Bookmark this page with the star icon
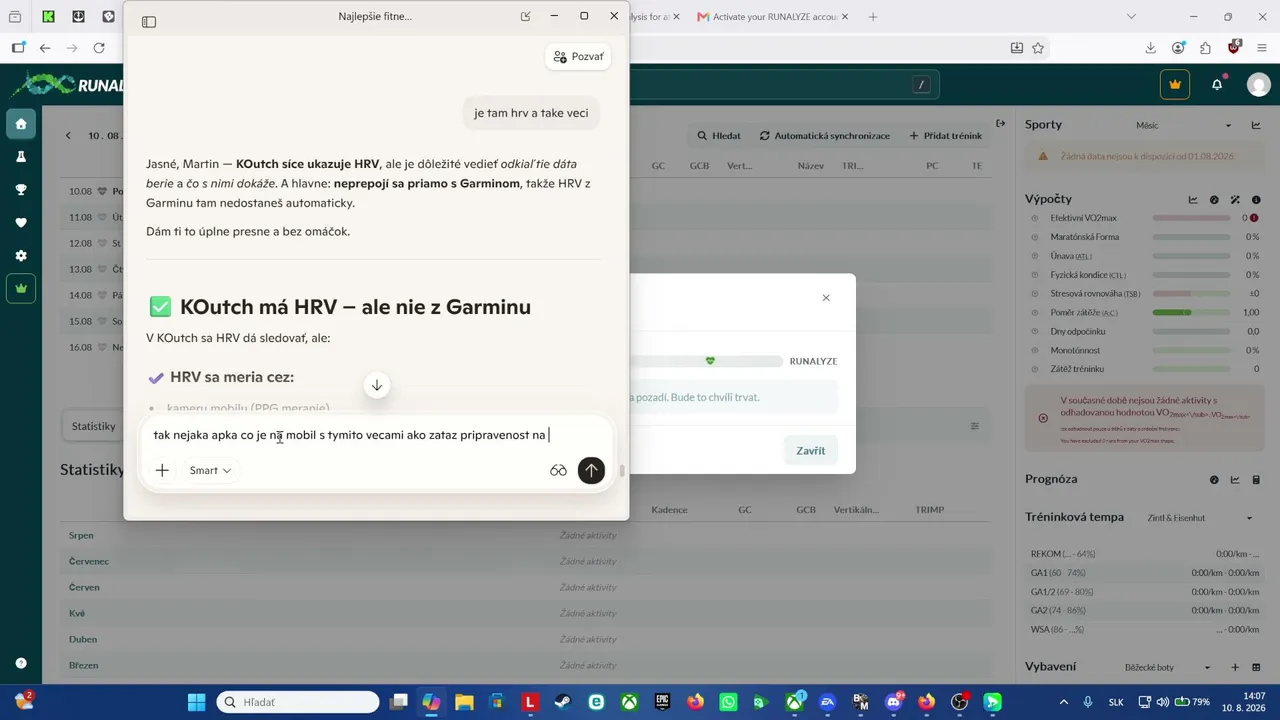This screenshot has width=1280, height=720. 1038,48
